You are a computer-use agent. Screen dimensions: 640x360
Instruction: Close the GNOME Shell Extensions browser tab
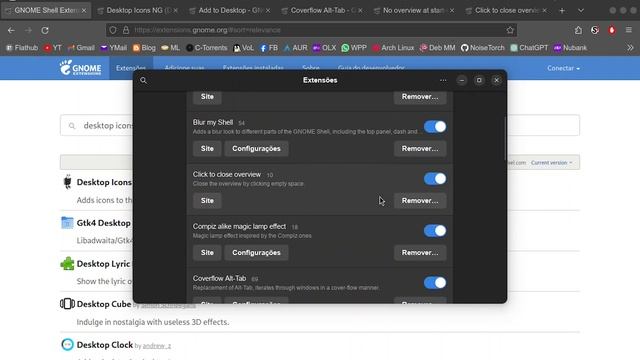coord(84,11)
